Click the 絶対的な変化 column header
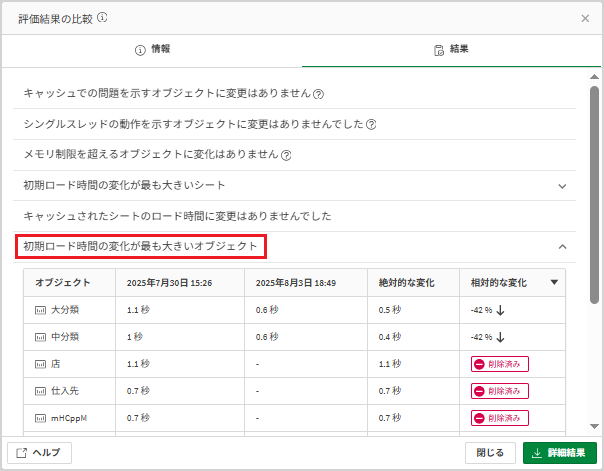Image resolution: width=604 pixels, height=471 pixels. (x=407, y=283)
